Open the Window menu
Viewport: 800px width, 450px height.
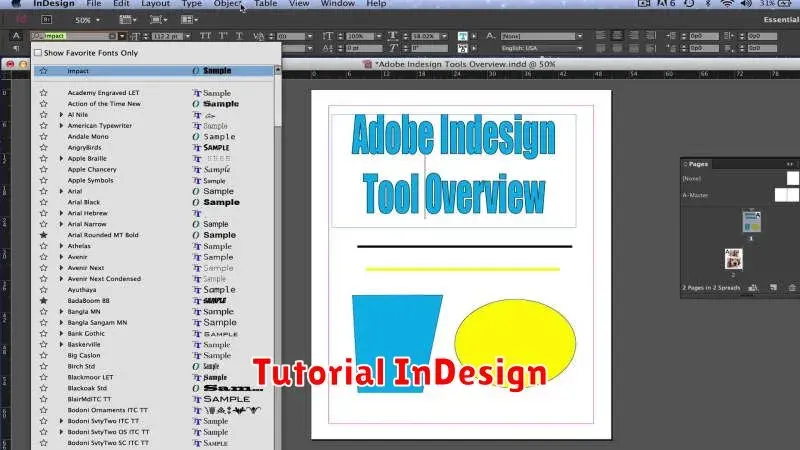coord(338,4)
